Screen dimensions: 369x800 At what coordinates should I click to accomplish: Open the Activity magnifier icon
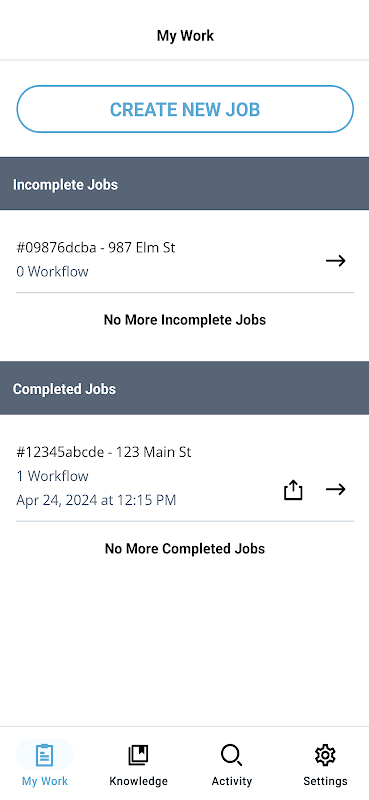(x=232, y=755)
